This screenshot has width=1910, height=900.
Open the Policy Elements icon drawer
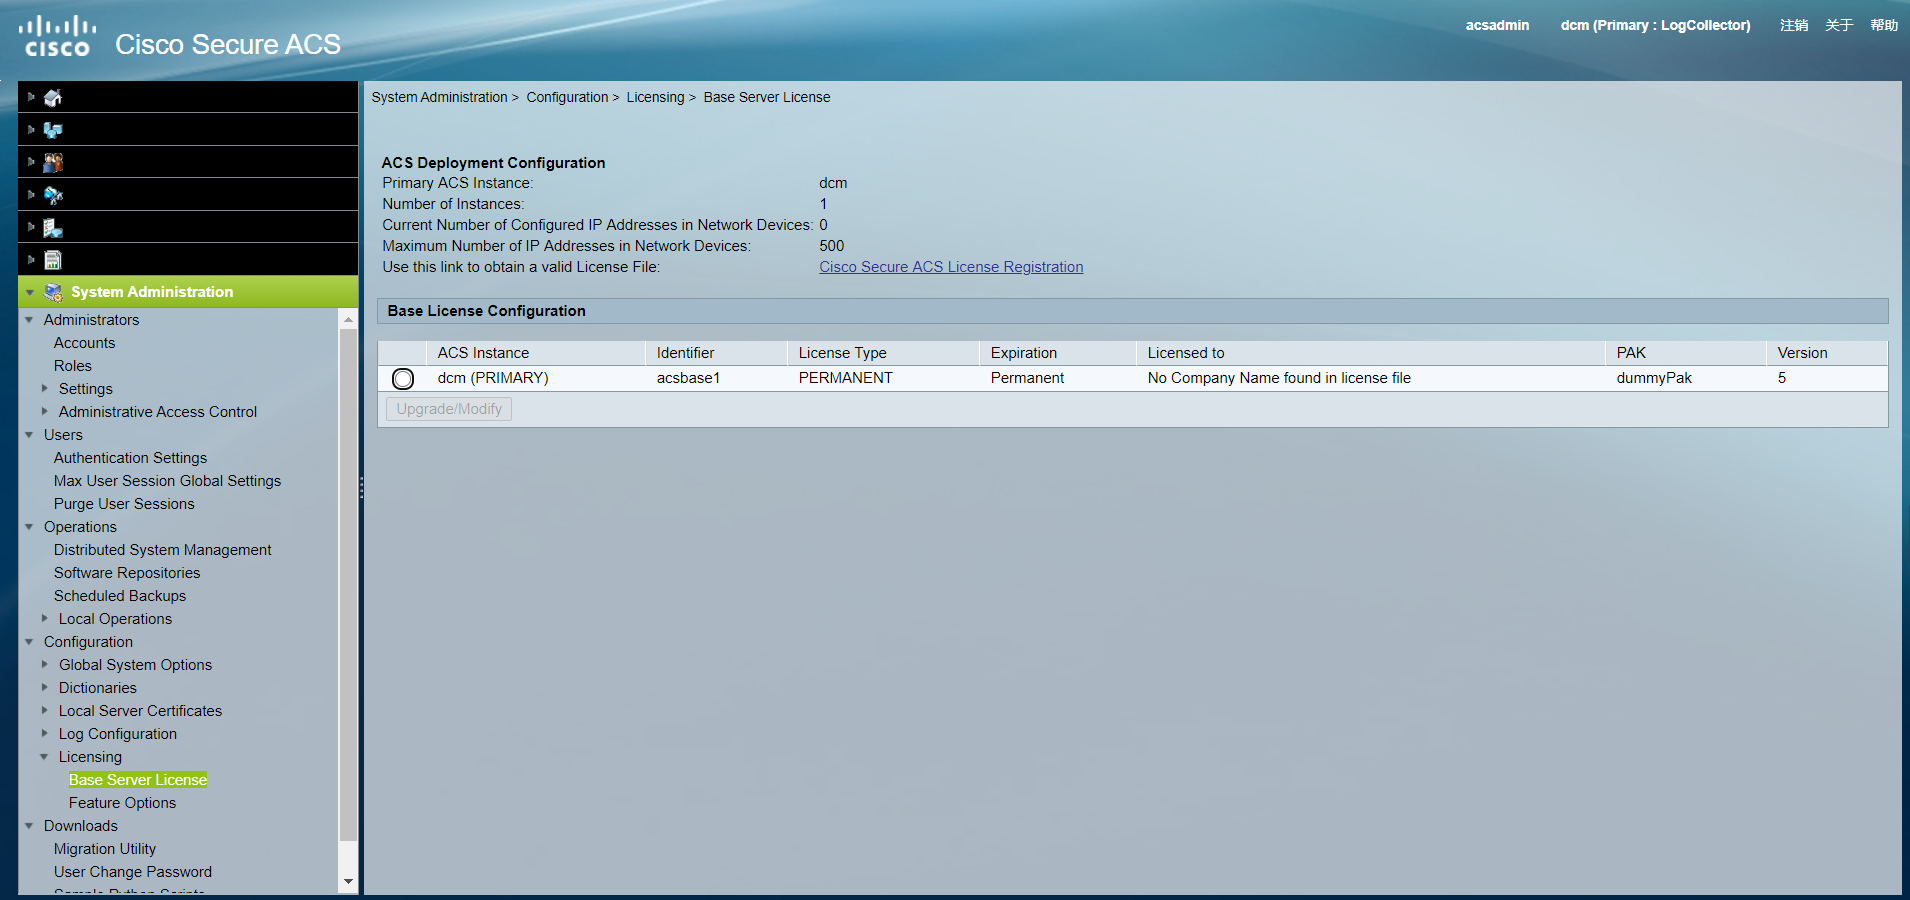coord(53,195)
